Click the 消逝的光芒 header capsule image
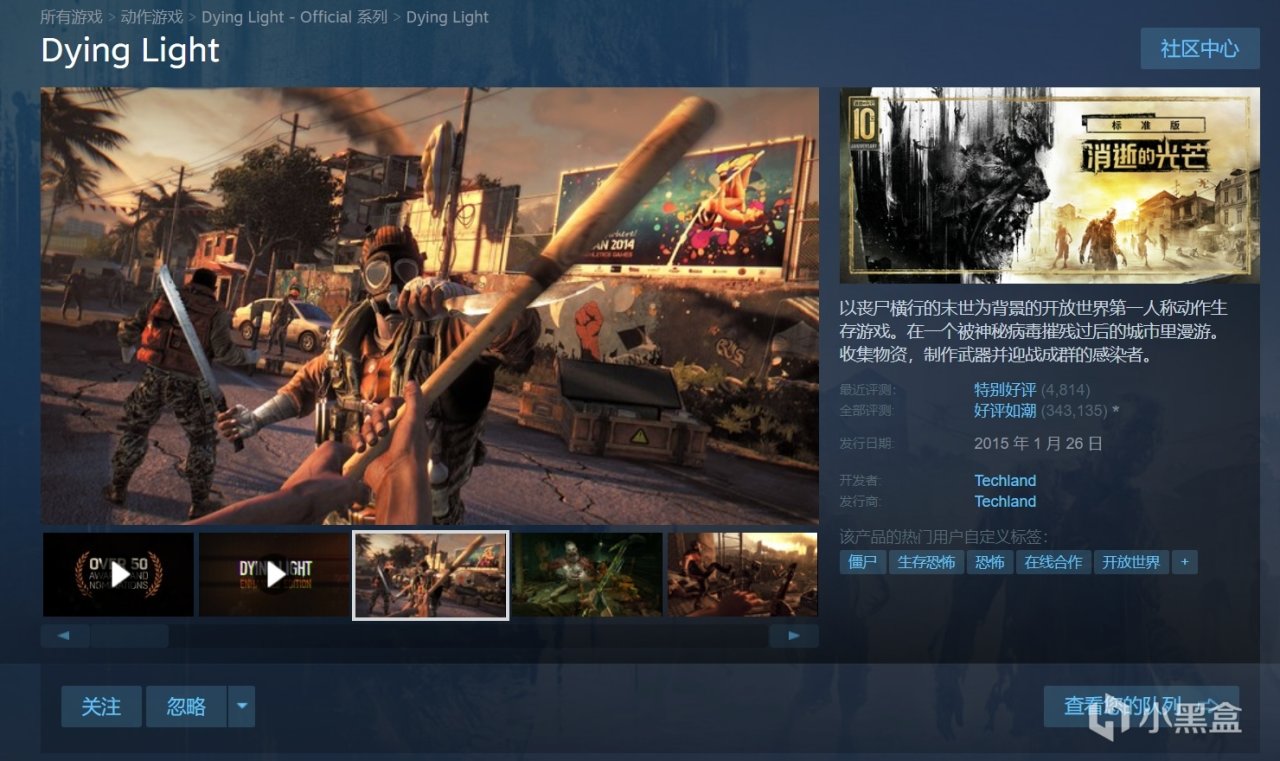Viewport: 1280px width, 761px height. [1049, 185]
